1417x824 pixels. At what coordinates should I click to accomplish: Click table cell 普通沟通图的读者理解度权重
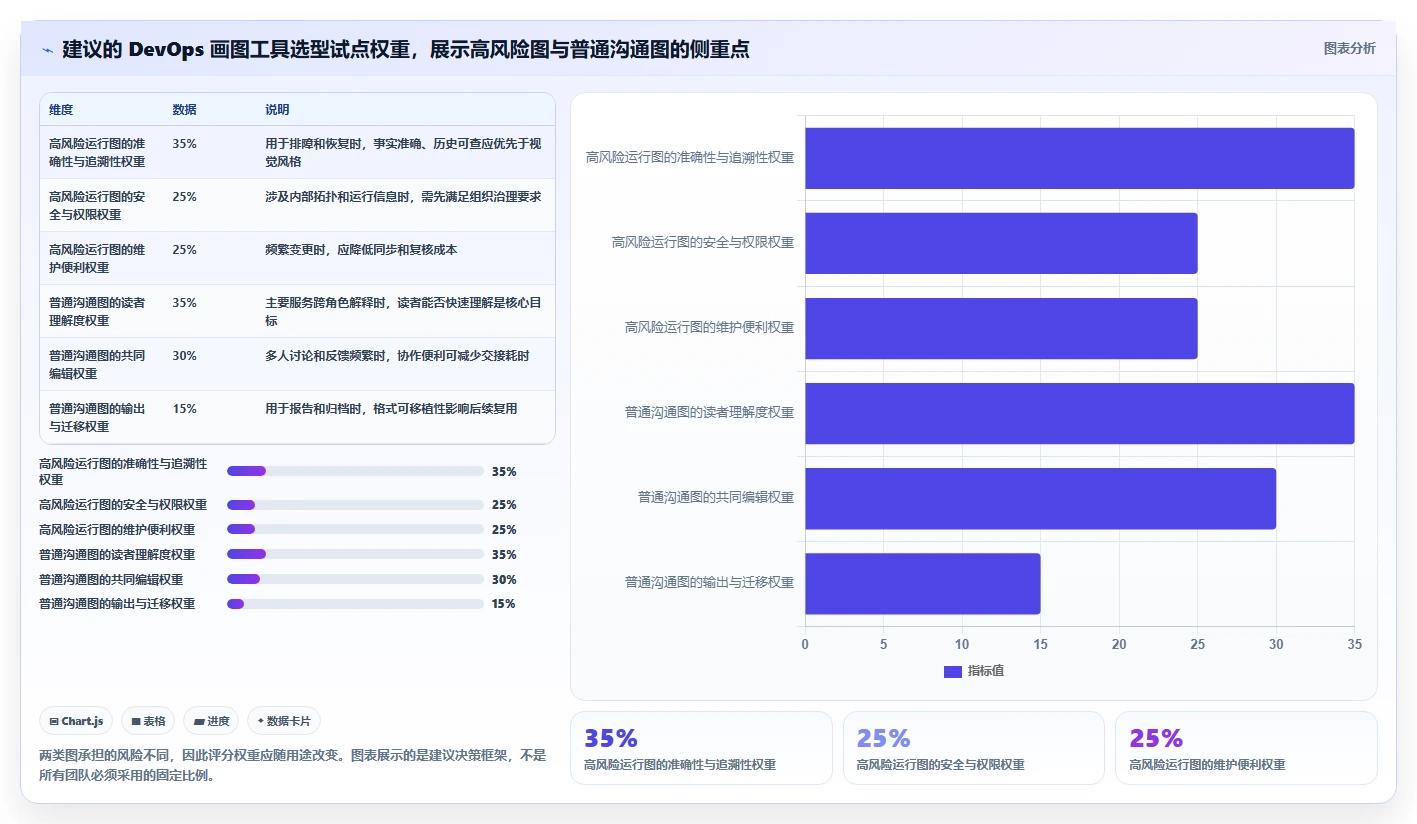[x=97, y=311]
